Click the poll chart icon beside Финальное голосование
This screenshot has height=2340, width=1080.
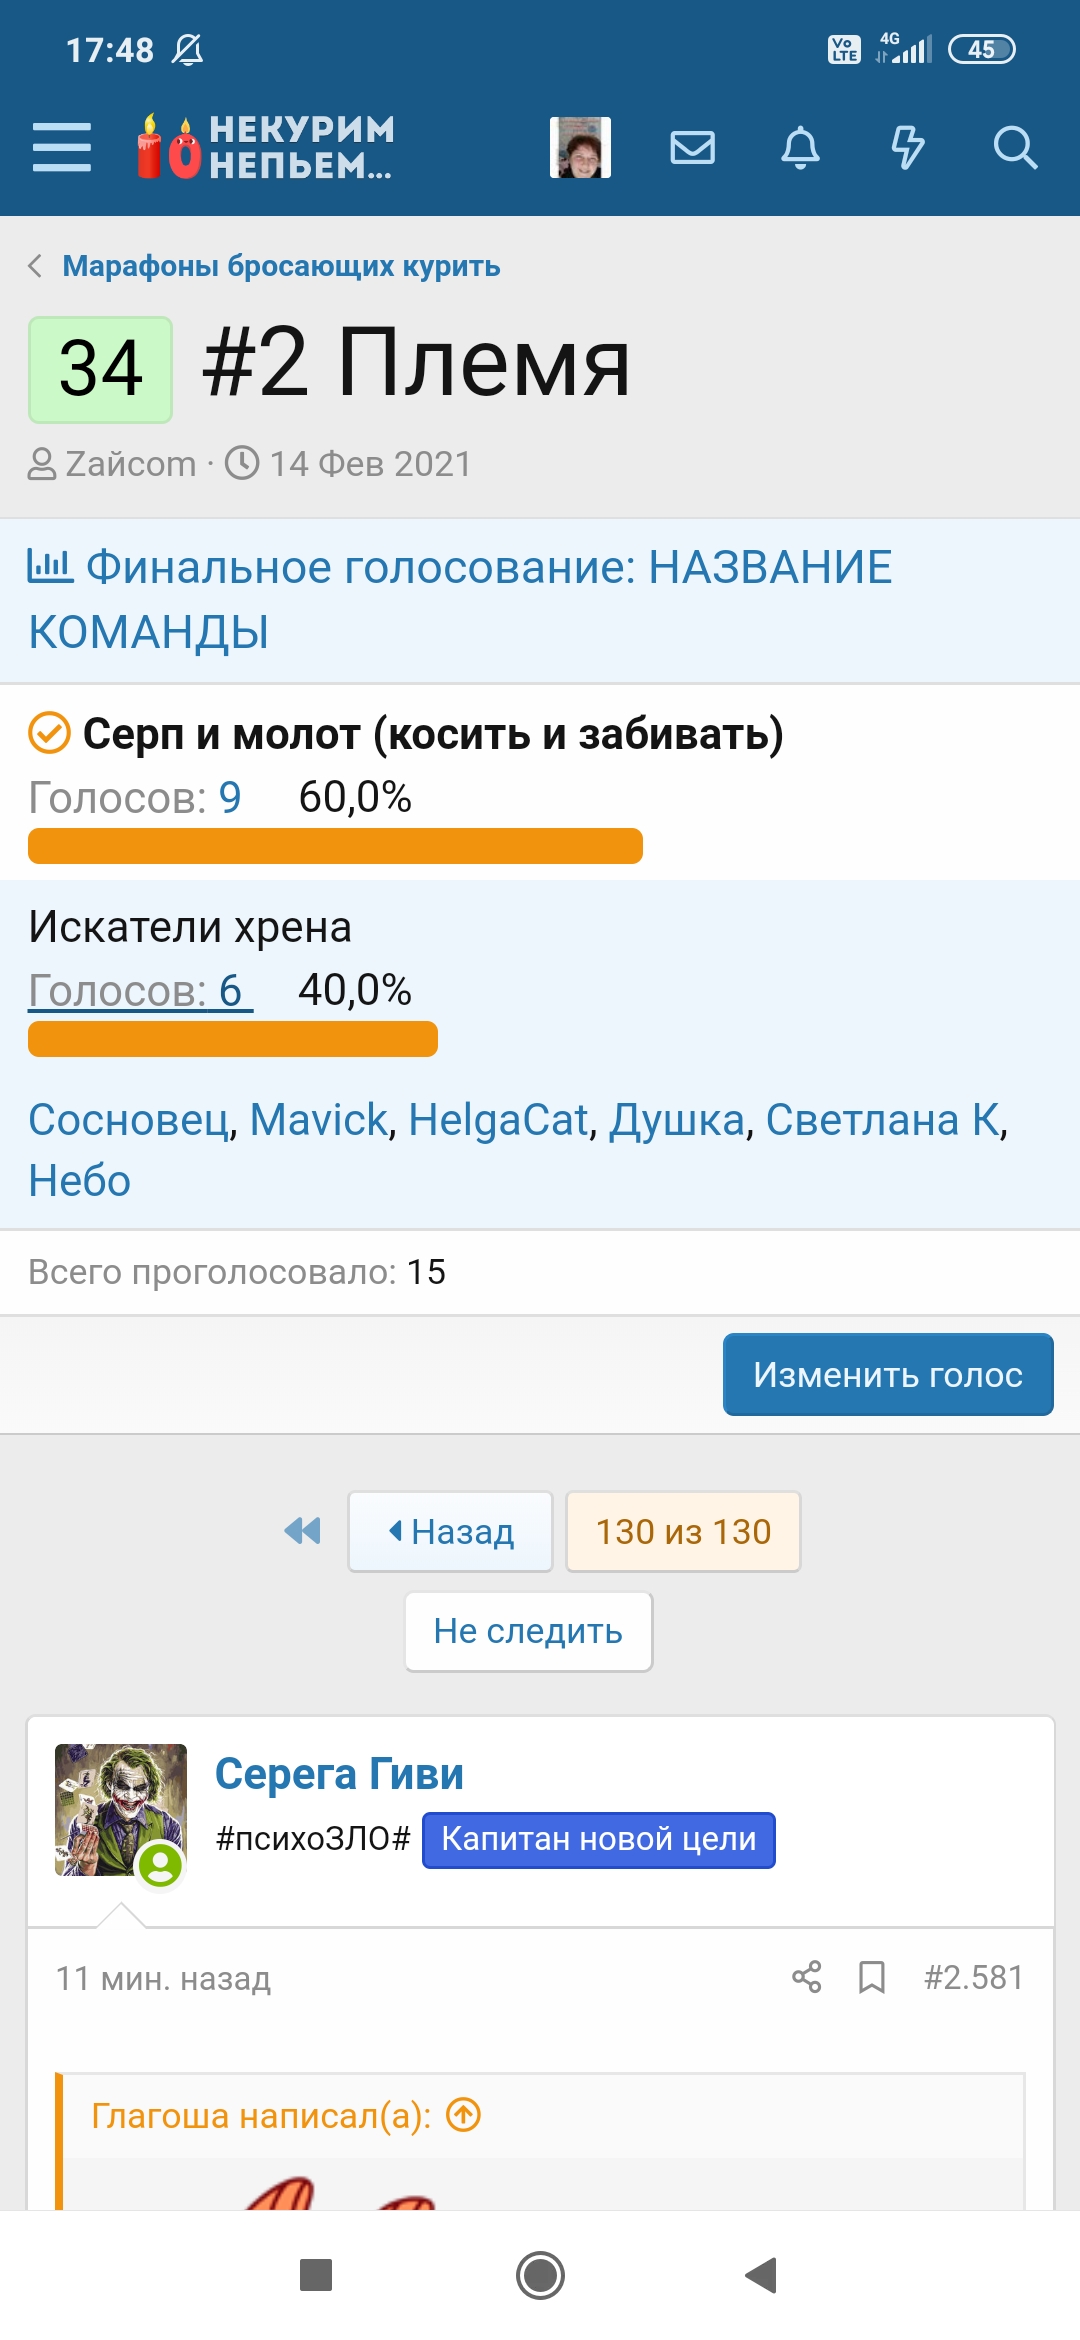click(48, 567)
